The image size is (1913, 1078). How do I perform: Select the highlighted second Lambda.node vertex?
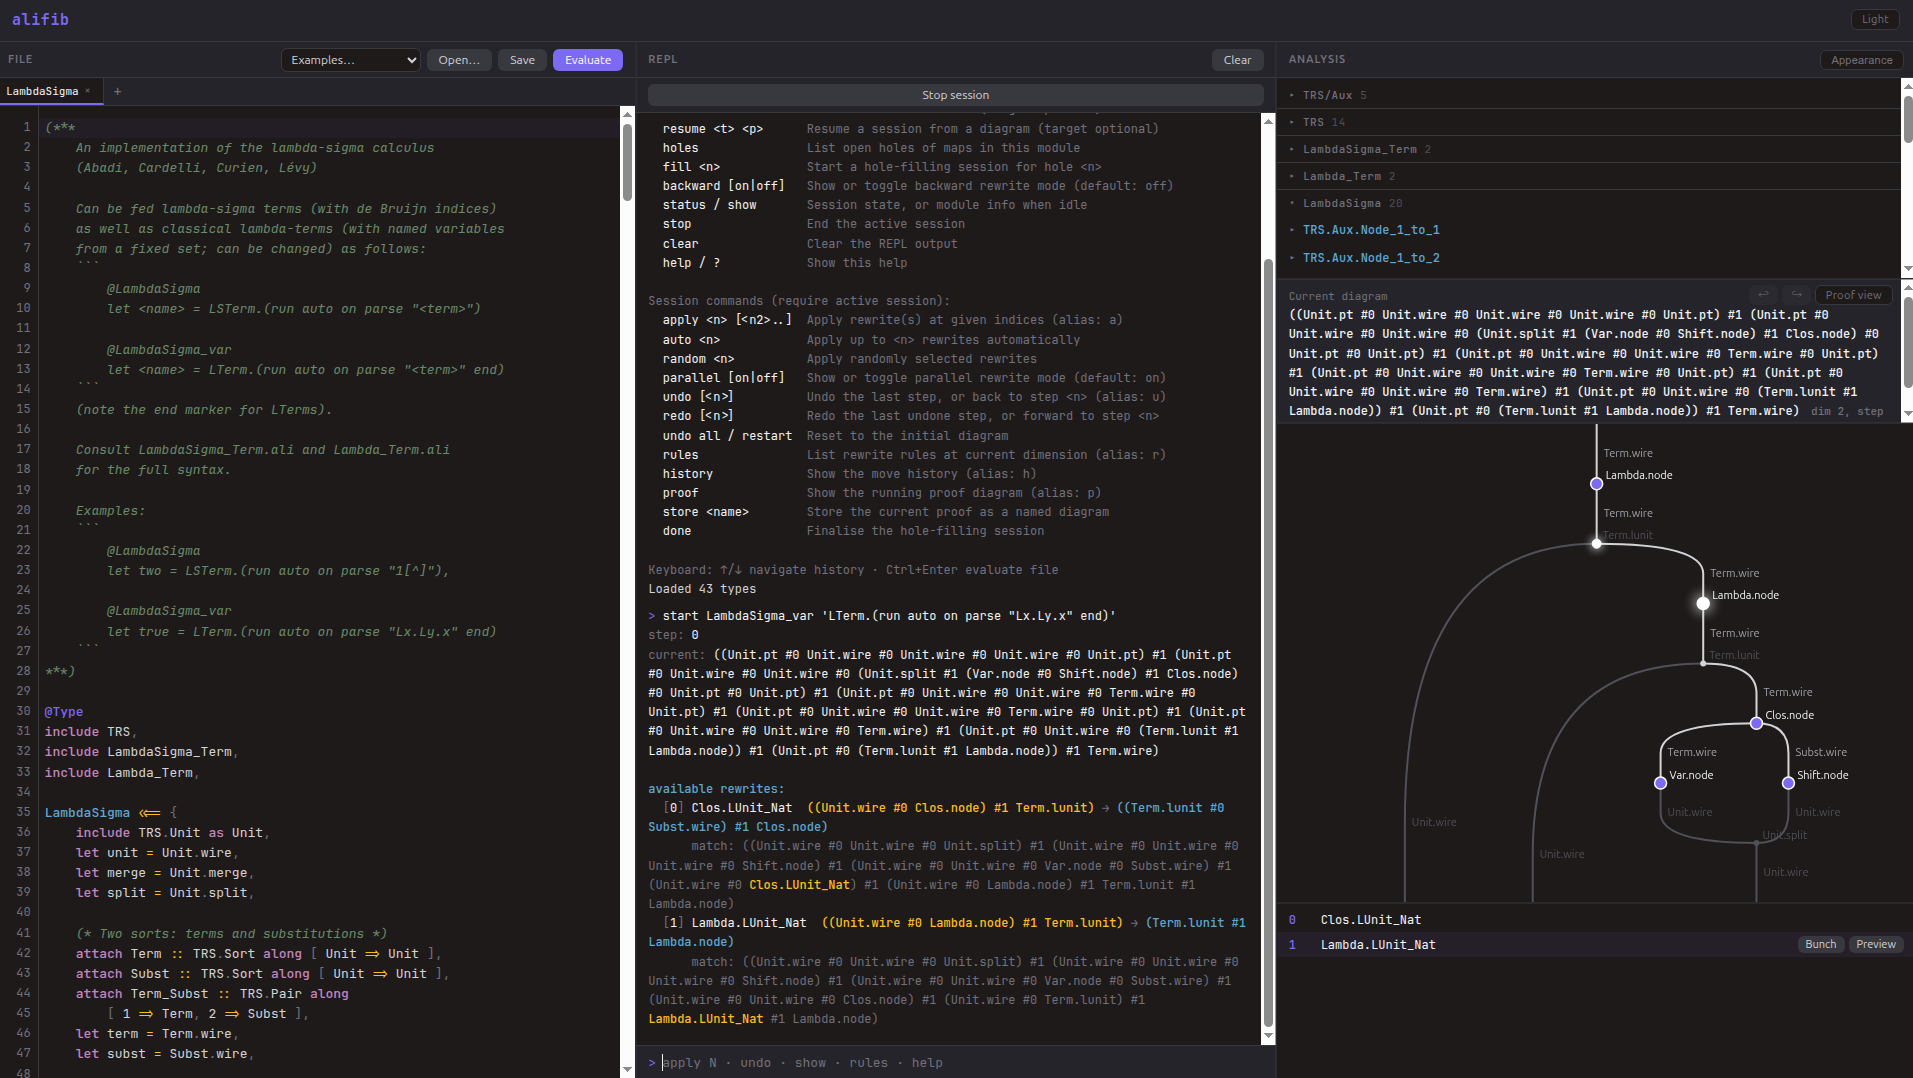pyautogui.click(x=1703, y=603)
